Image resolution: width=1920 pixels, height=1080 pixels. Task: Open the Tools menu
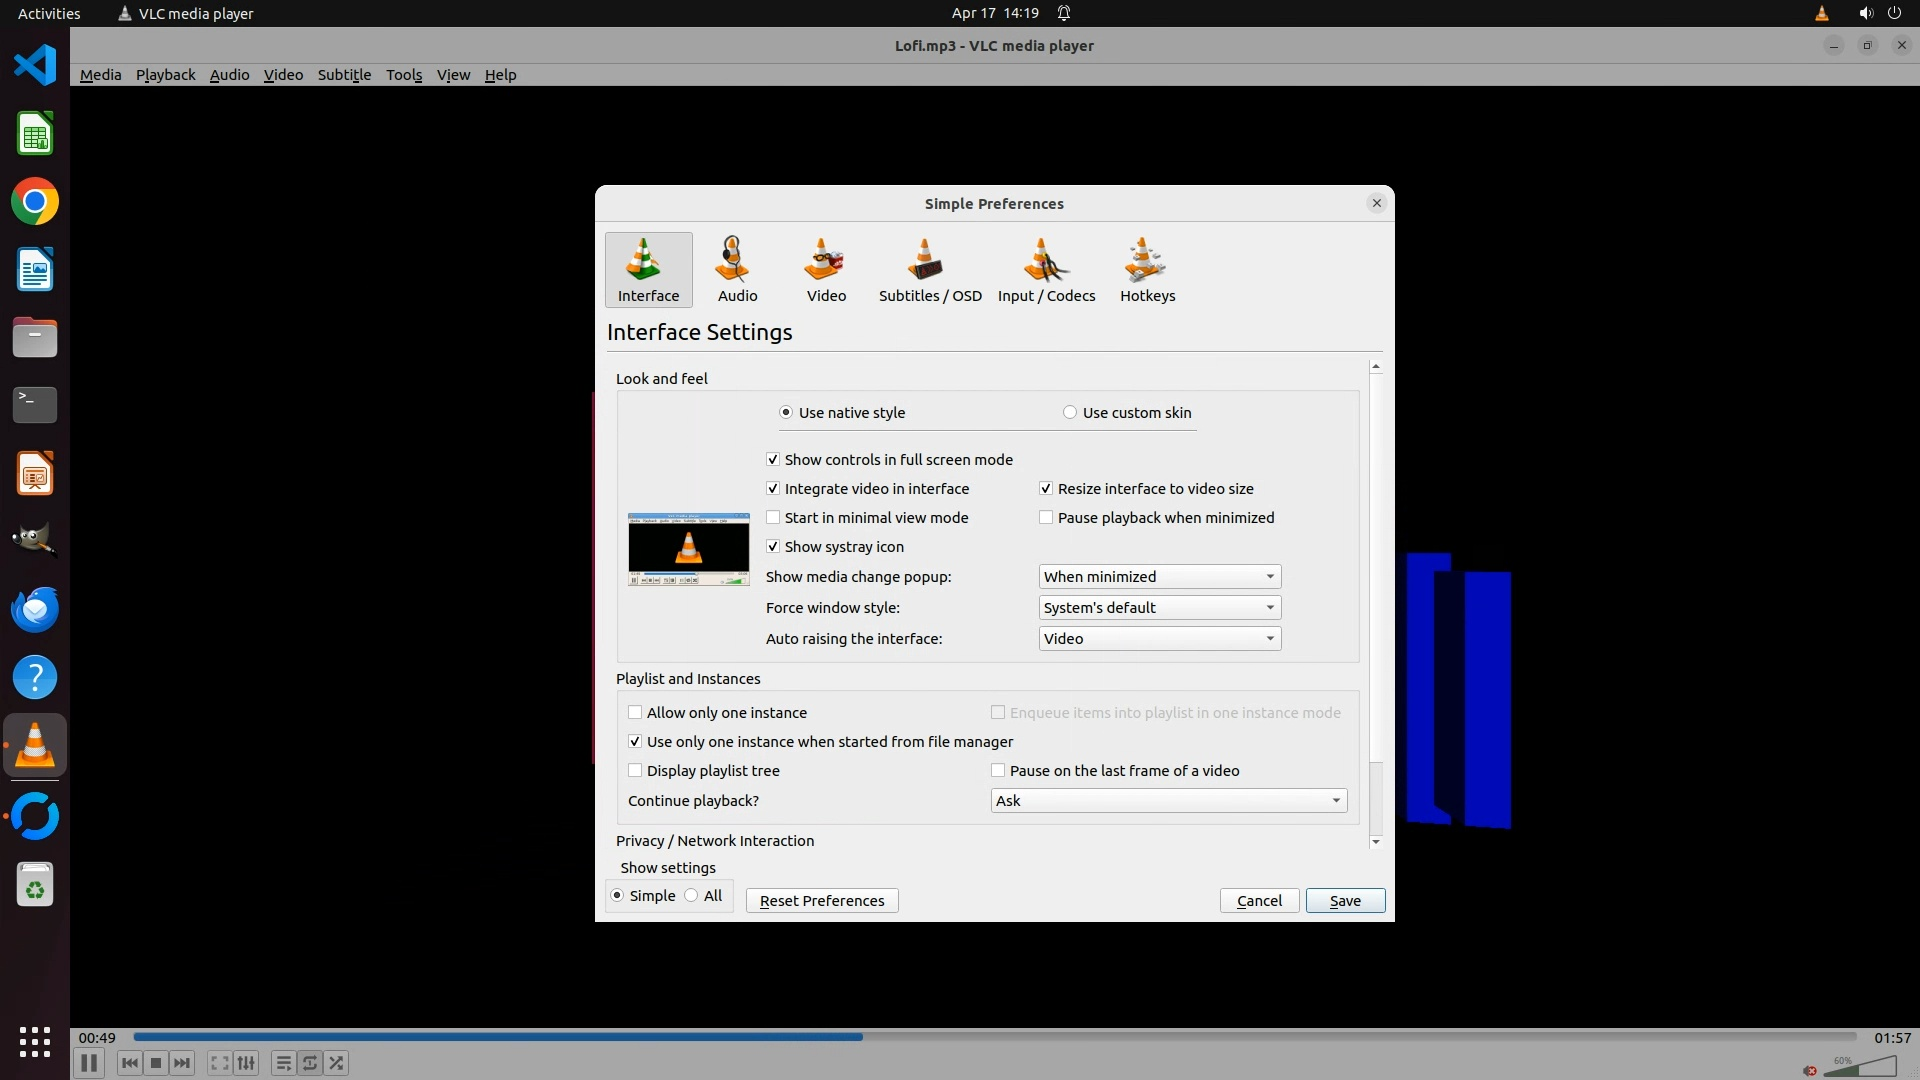404,75
